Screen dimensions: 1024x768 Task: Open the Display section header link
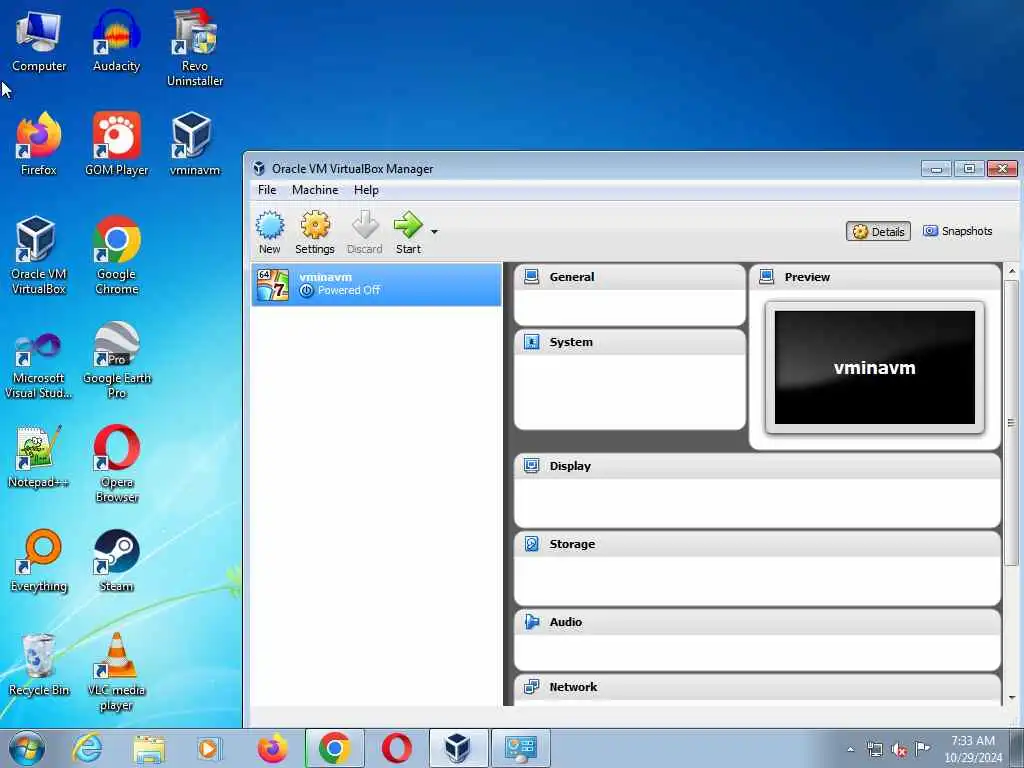[570, 466]
